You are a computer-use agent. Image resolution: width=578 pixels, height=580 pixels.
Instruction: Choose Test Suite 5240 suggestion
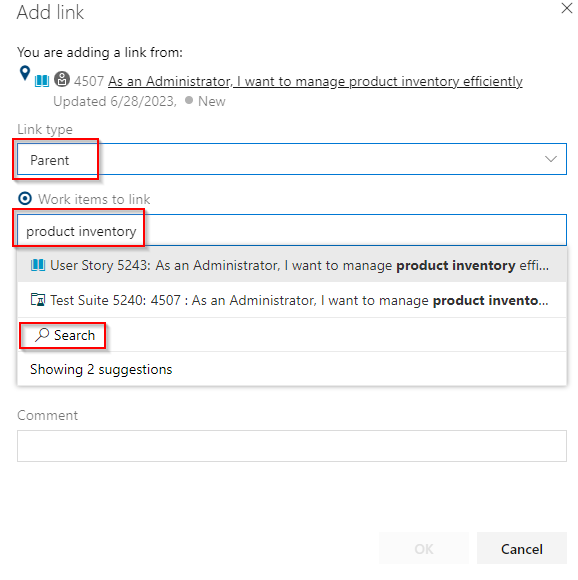[x=292, y=300]
